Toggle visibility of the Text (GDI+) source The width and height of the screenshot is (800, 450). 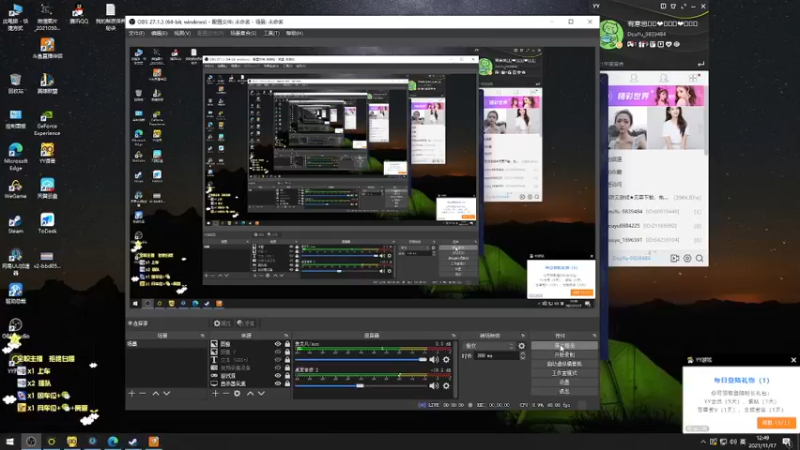click(278, 360)
